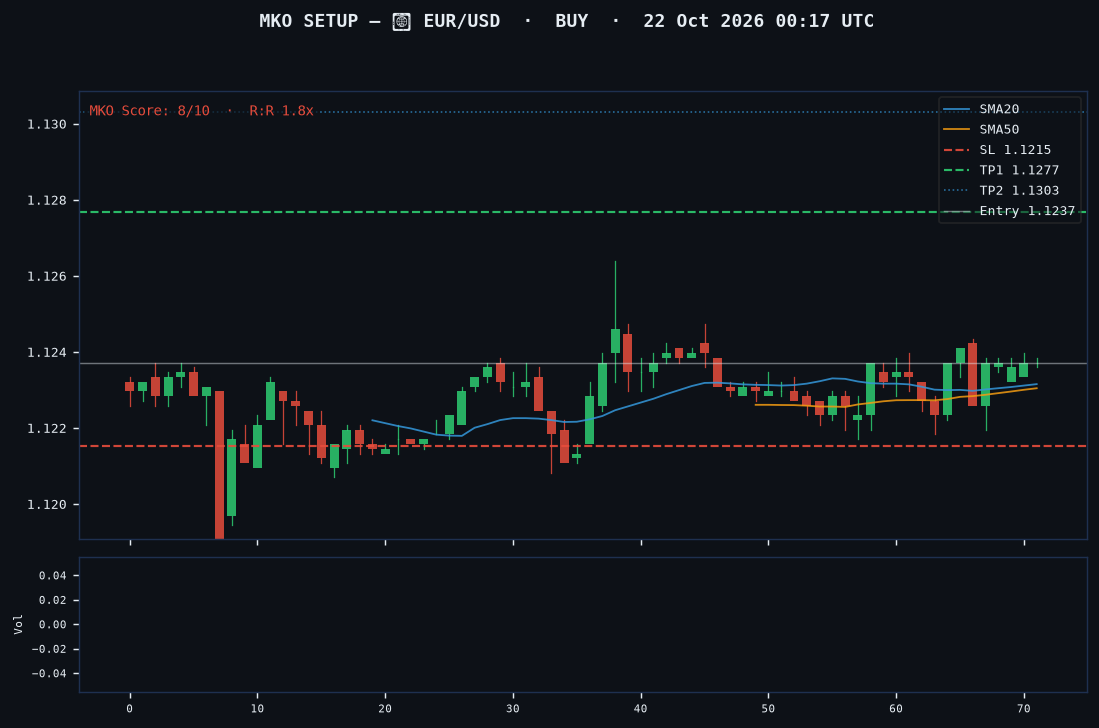Click the 1.130 price axis label
The image size is (1099, 728).
(47, 125)
